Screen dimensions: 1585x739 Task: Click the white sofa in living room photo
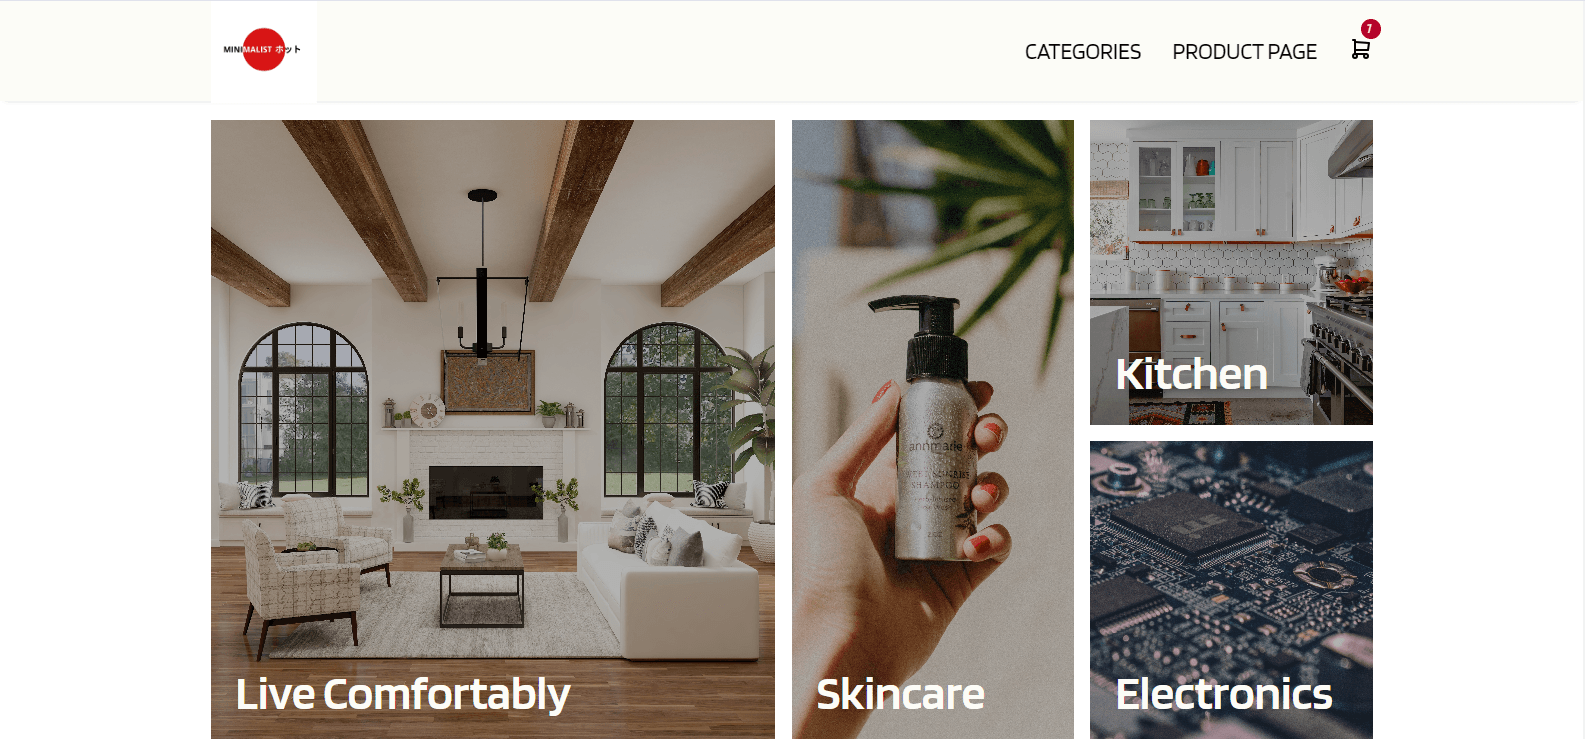point(668,588)
